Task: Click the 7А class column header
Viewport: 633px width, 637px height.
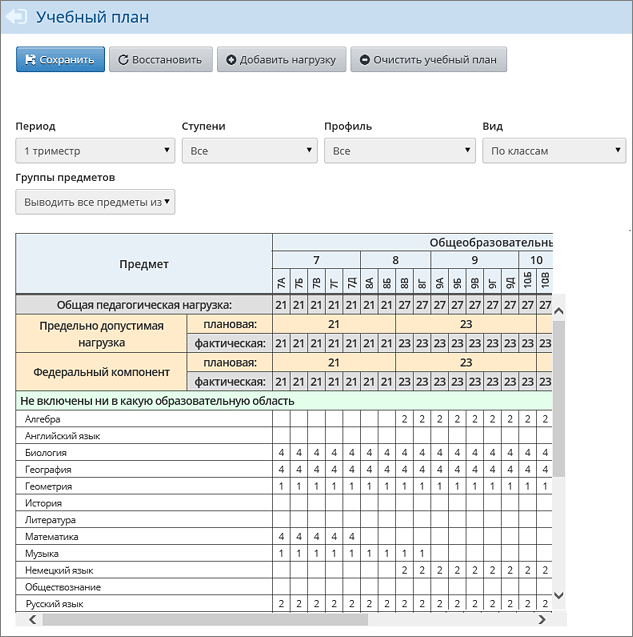Action: point(282,281)
